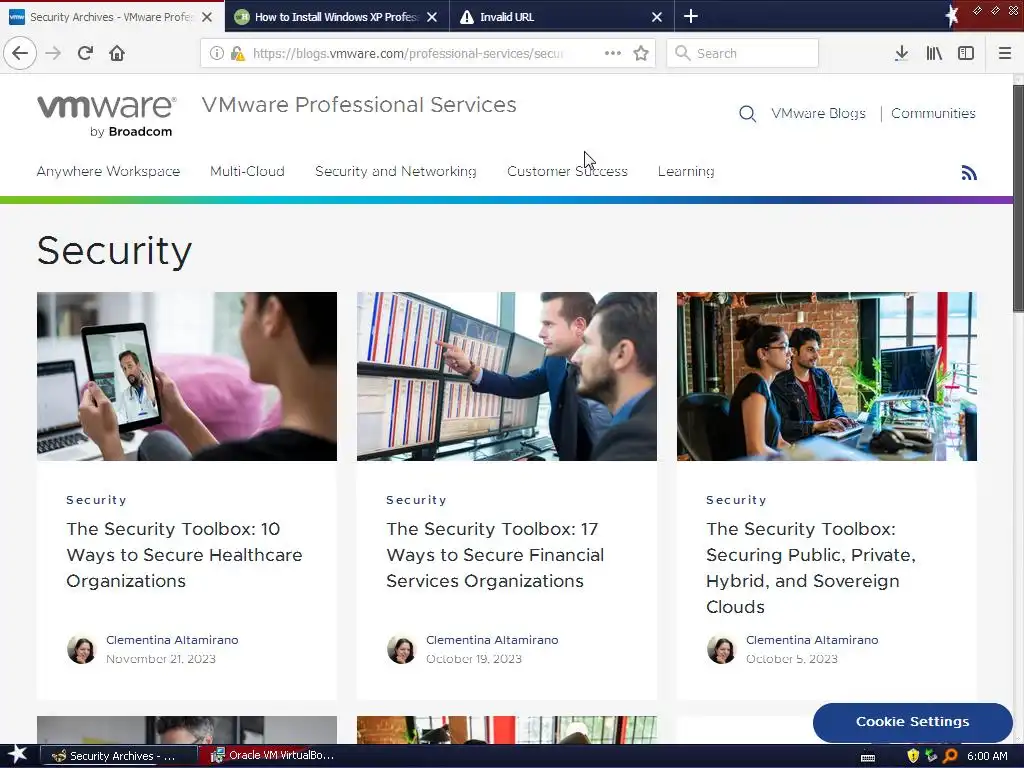
Task: Reload the current page
Action: 85,53
